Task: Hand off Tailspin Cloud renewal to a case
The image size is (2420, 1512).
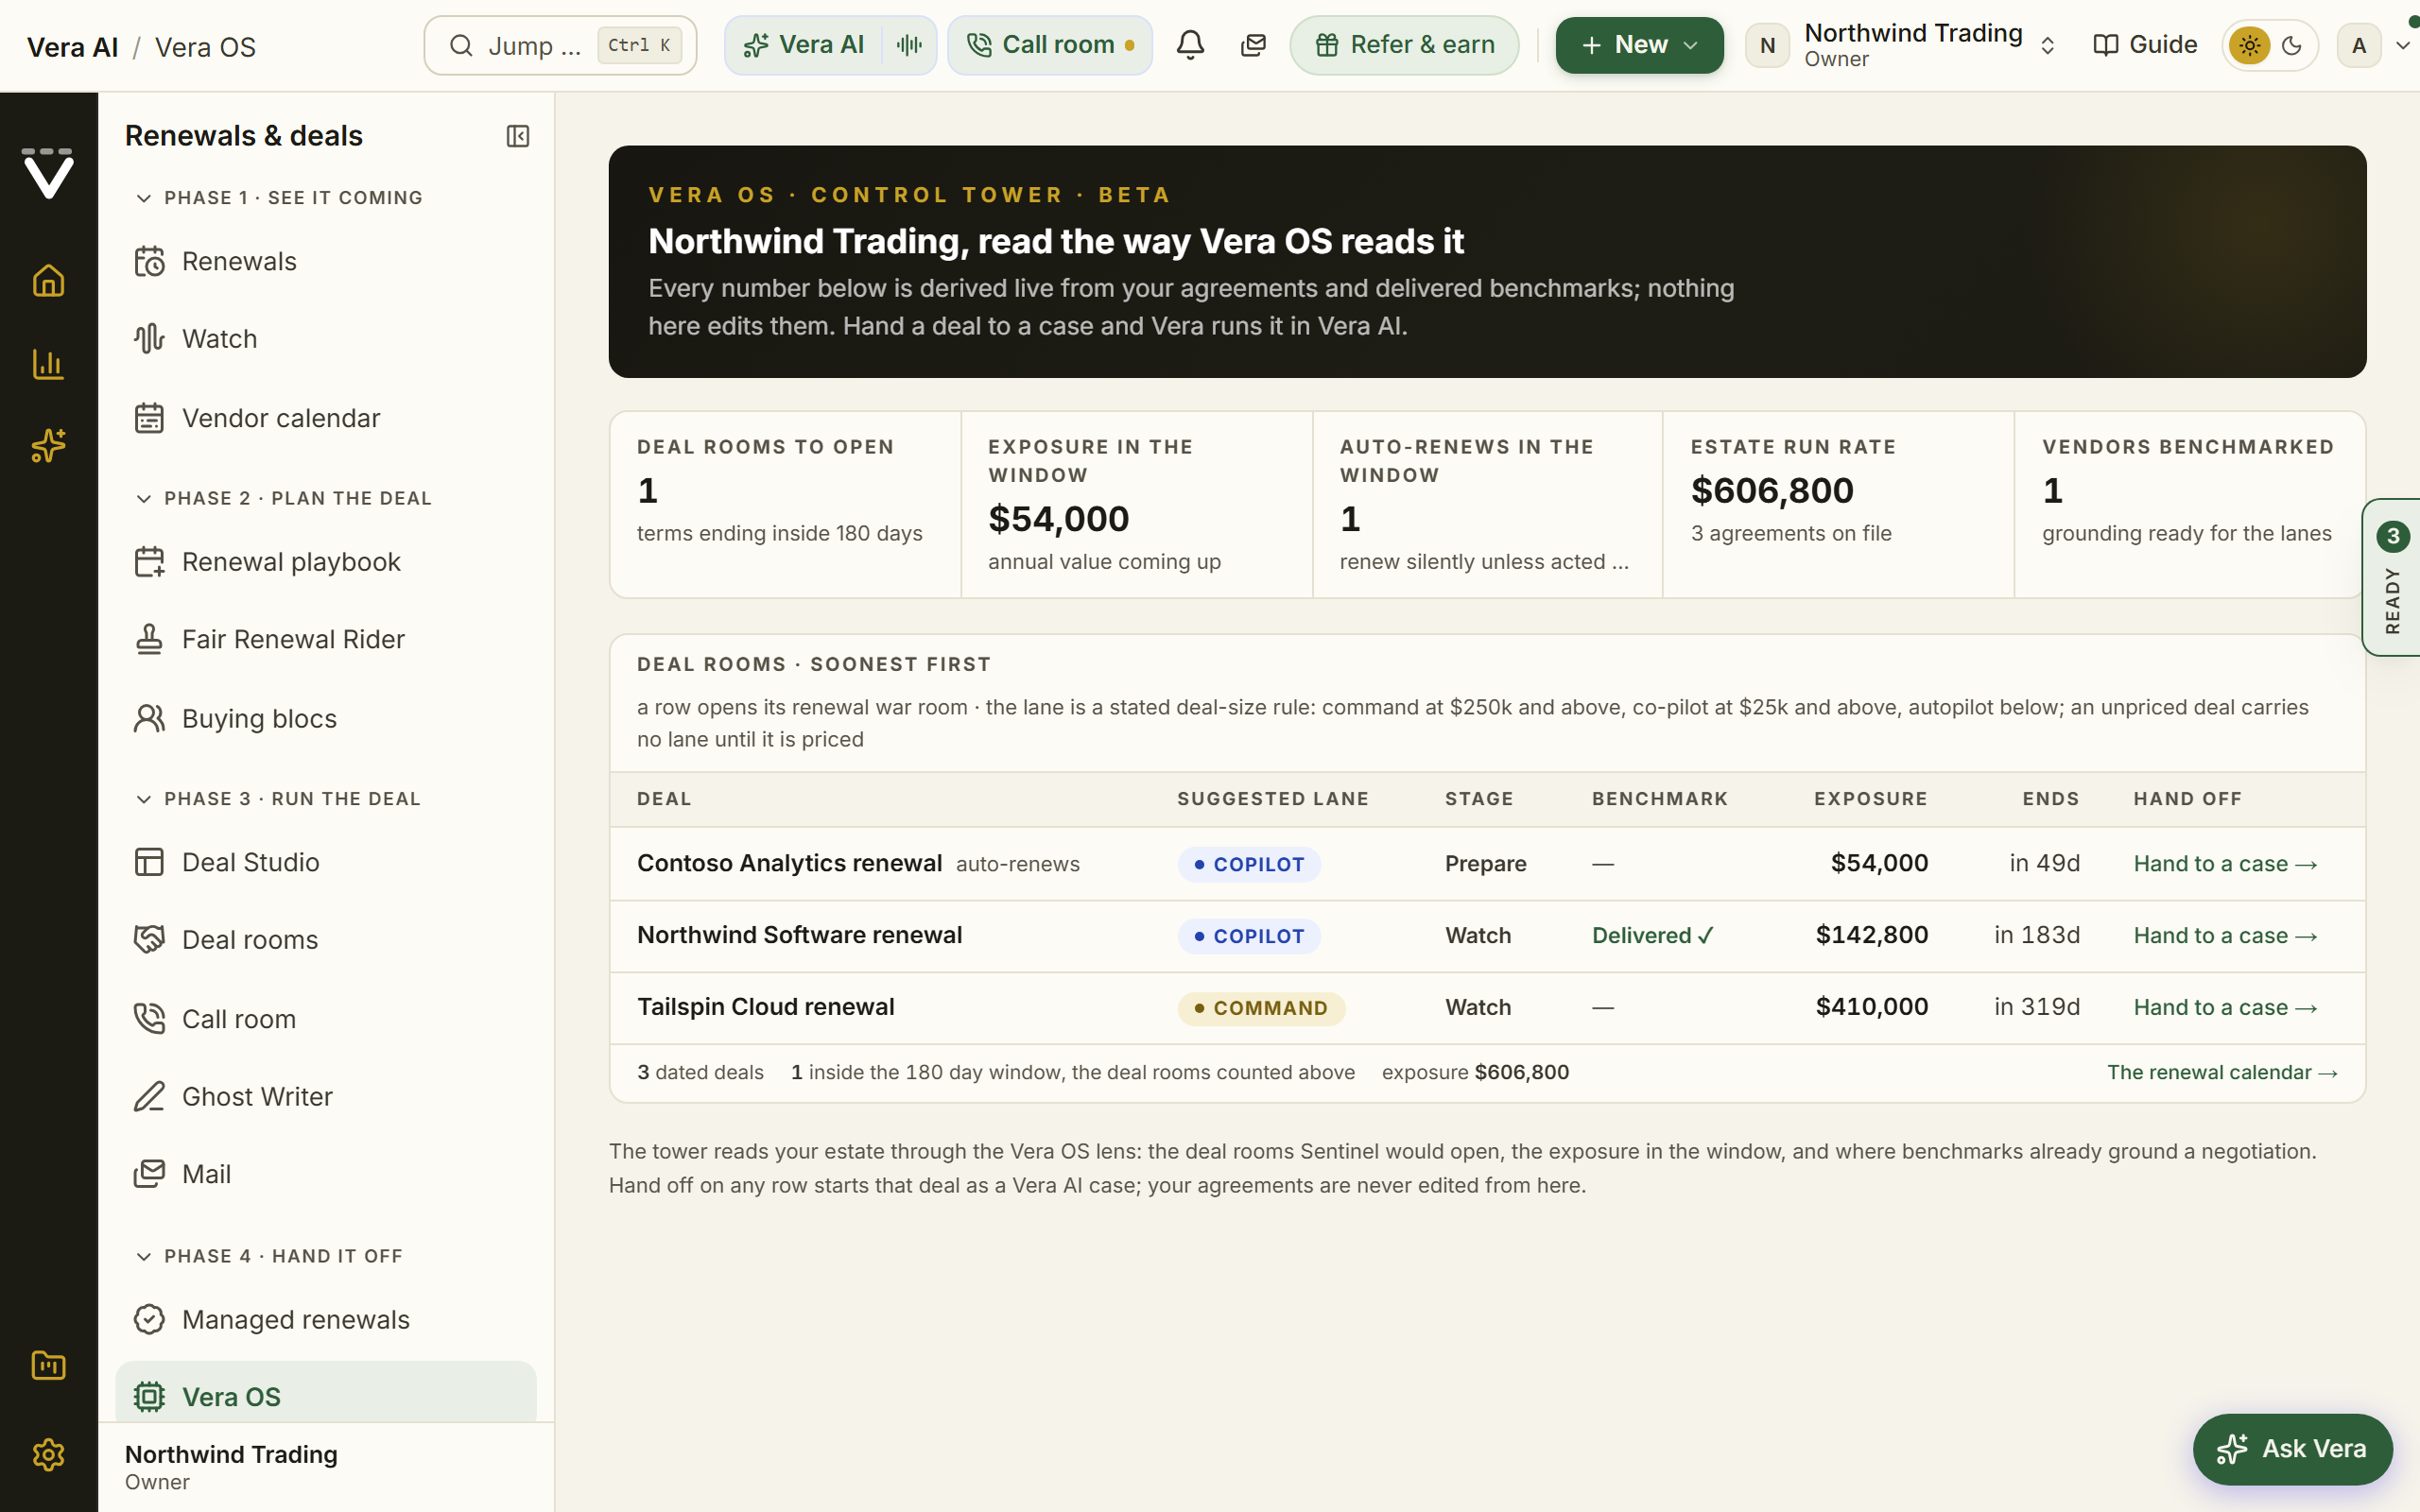Action: pos(2225,1008)
